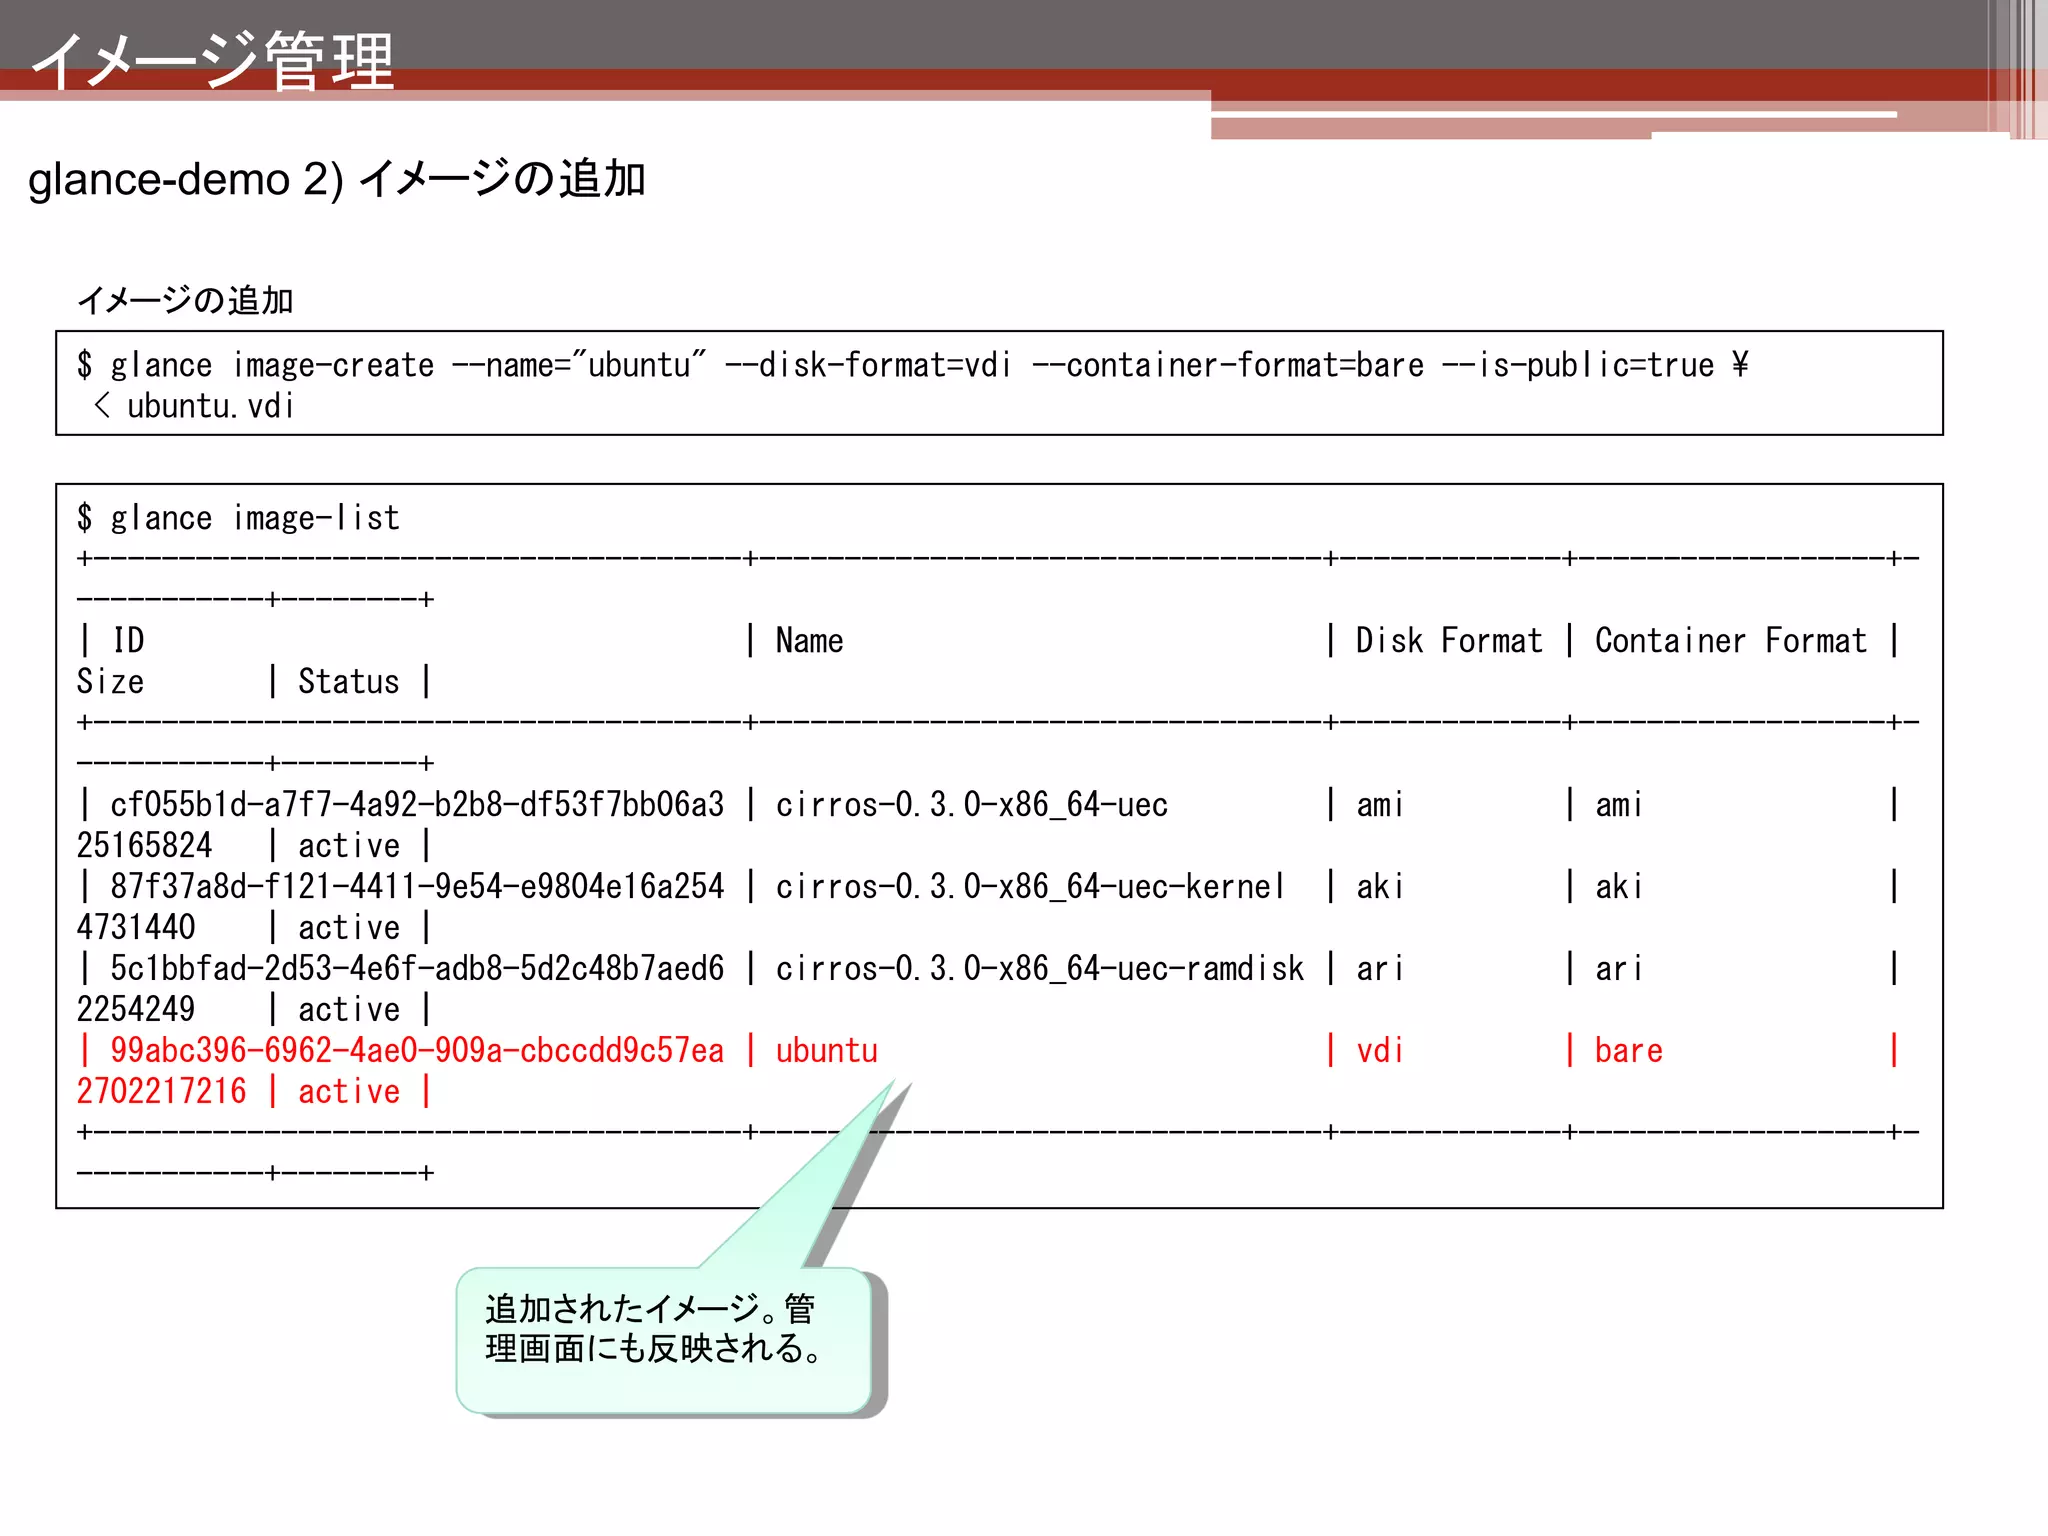
Task: Click the Size column header
Action: pos(110,681)
